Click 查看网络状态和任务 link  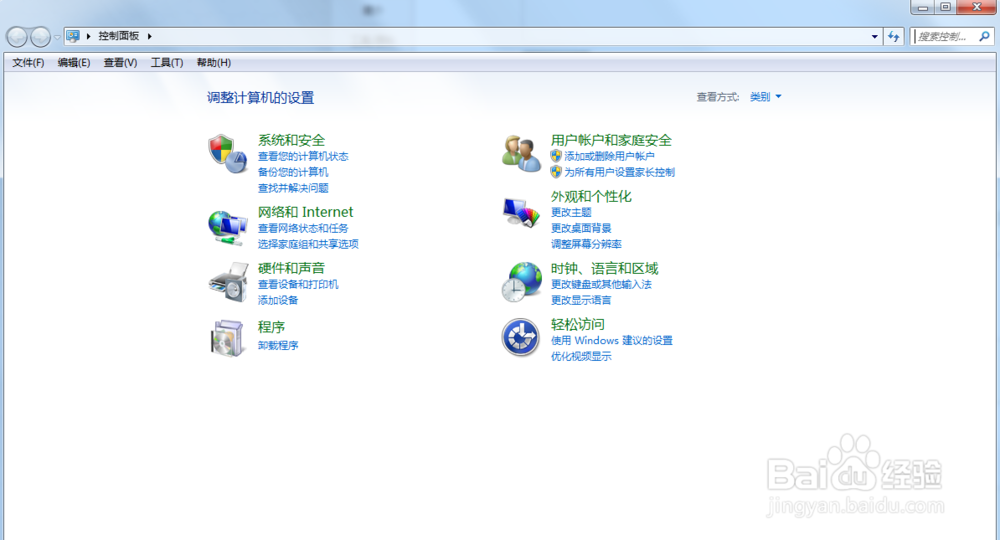point(303,228)
